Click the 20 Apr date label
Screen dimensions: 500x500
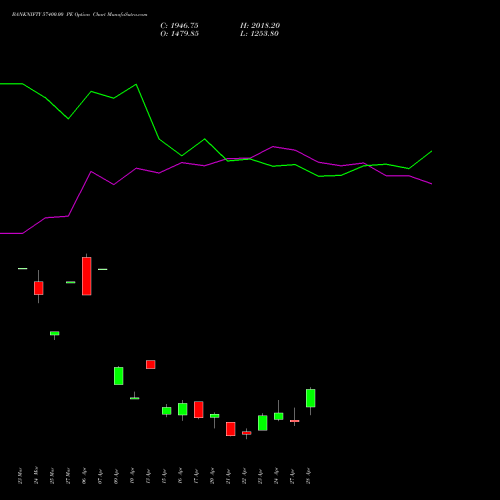coord(212,476)
